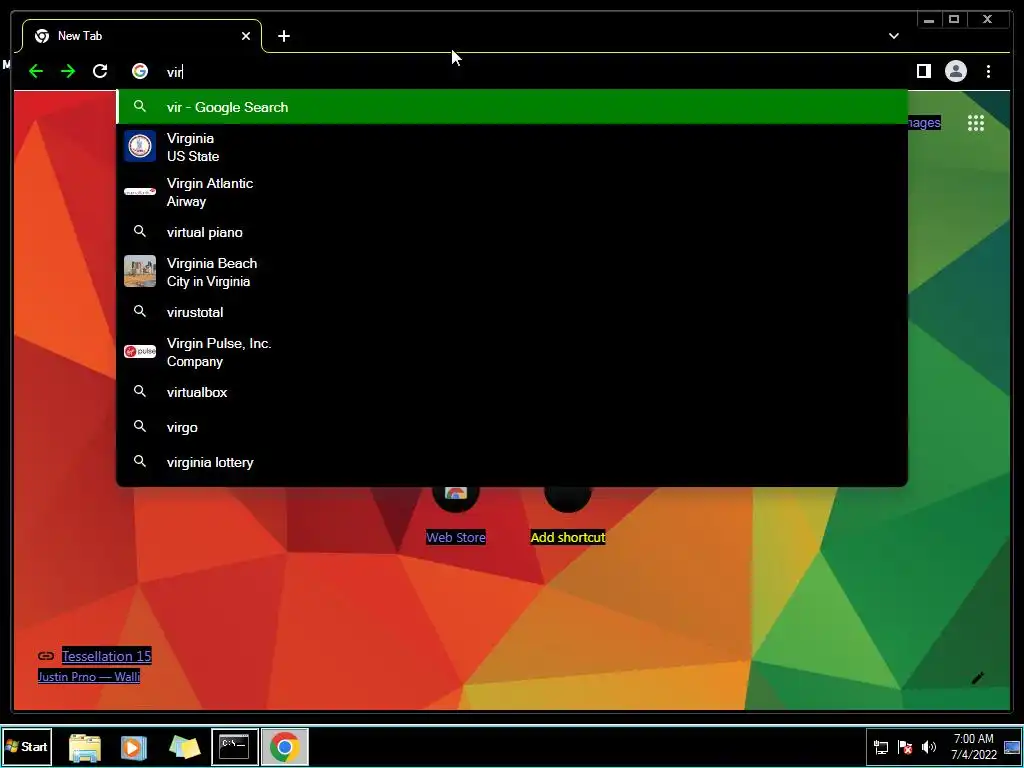Click search icon beside 'virtual piano'
The width and height of the screenshot is (1024, 768).
pyautogui.click(x=140, y=231)
